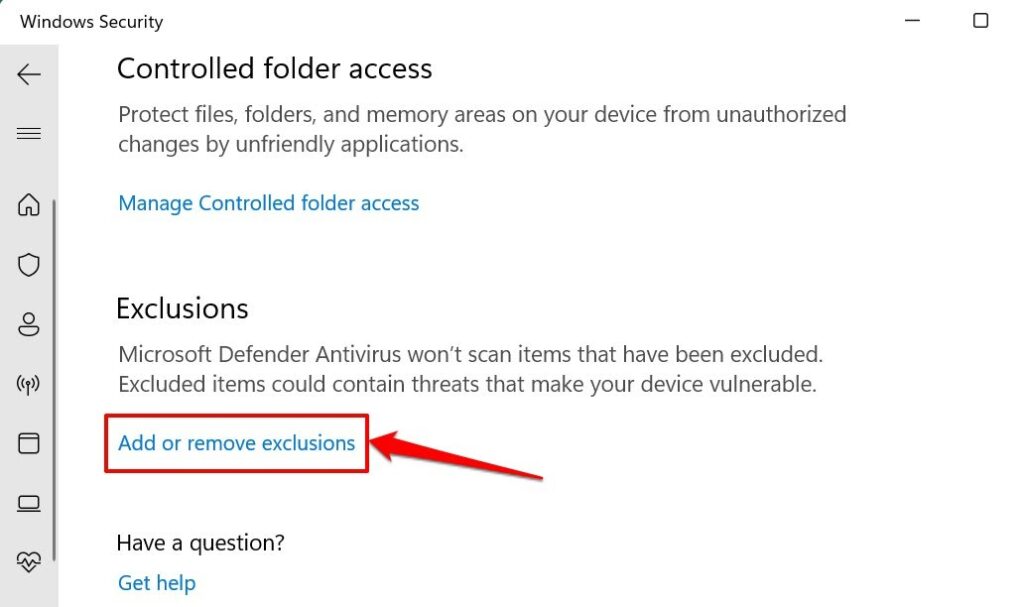
Task: Click the Windows Security title text
Action: (x=91, y=21)
